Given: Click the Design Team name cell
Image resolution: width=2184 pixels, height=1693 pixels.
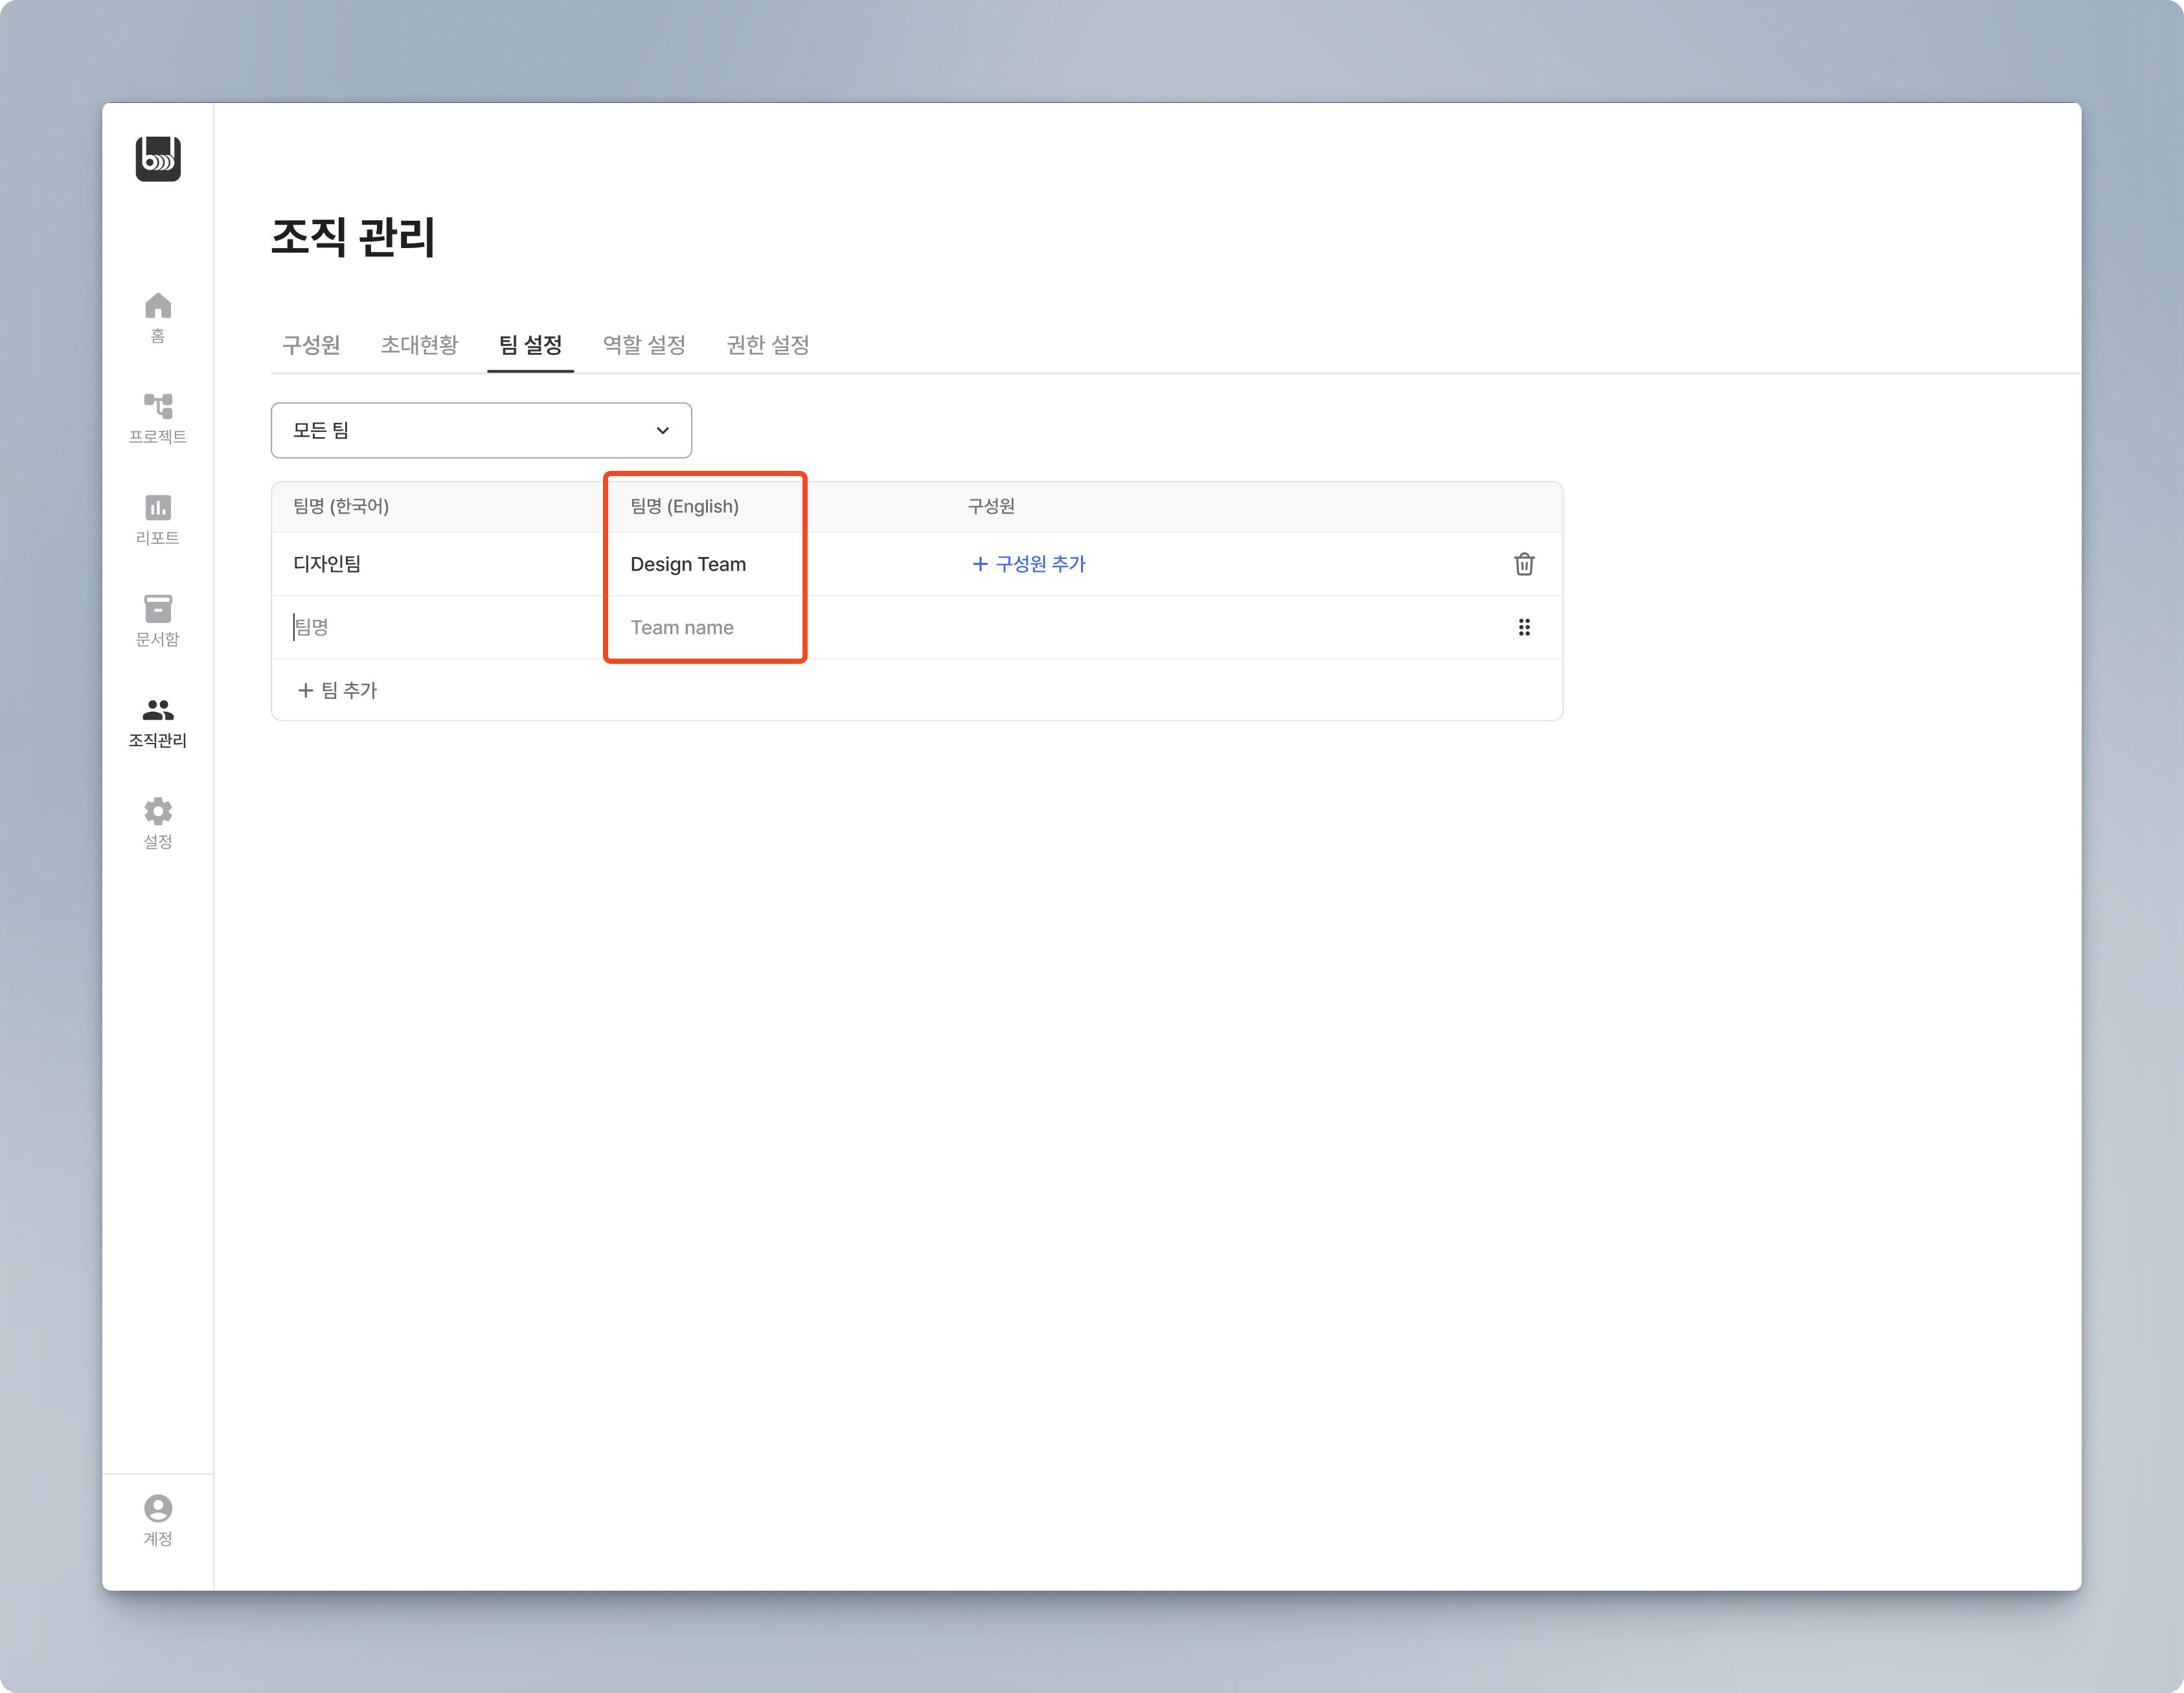Looking at the screenshot, I should 688,564.
